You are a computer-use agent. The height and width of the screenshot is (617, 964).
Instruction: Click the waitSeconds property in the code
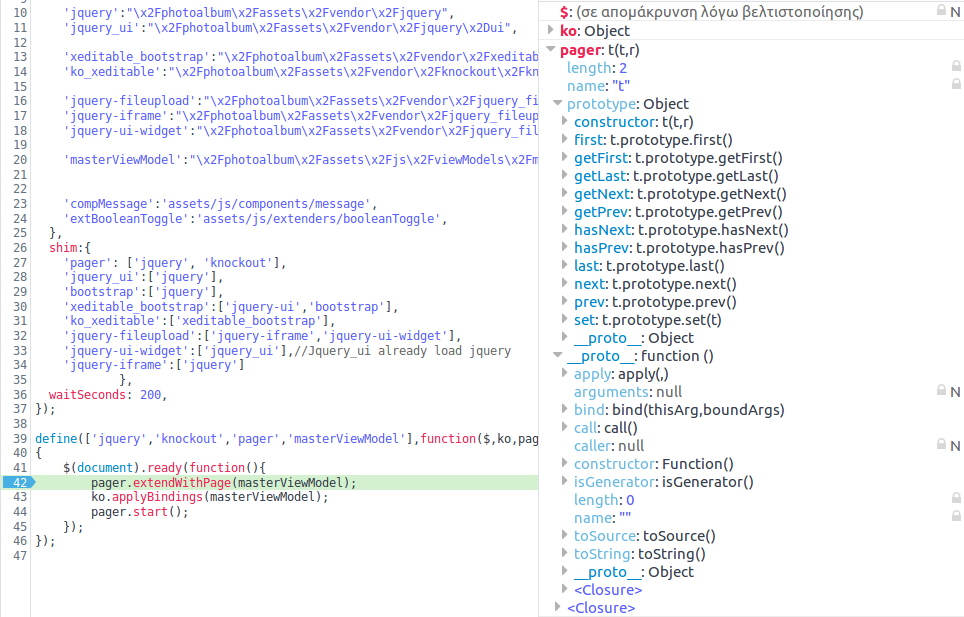[87, 395]
